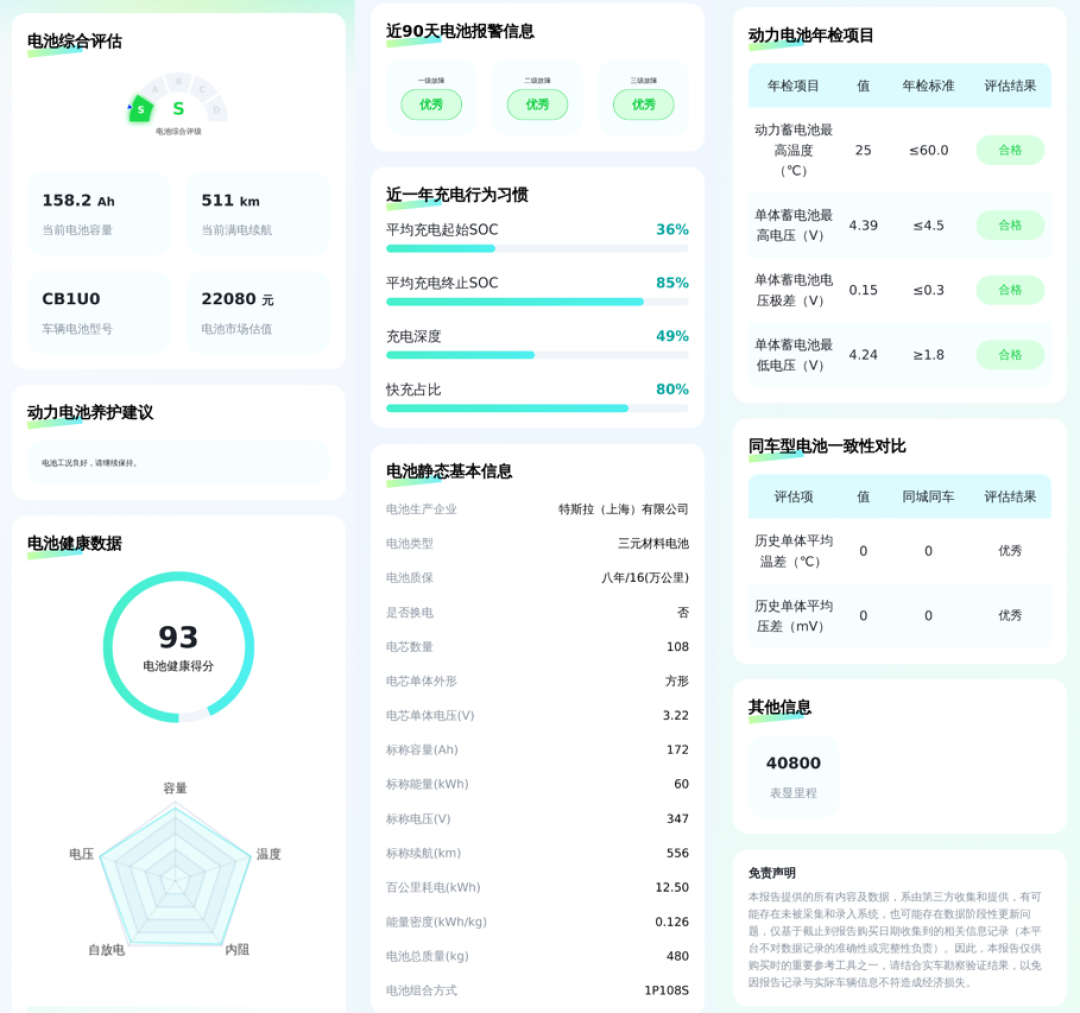Image resolution: width=1080 pixels, height=1013 pixels.
Task: Click the 电池工况良好 maintenance advice text
Action: (90, 463)
